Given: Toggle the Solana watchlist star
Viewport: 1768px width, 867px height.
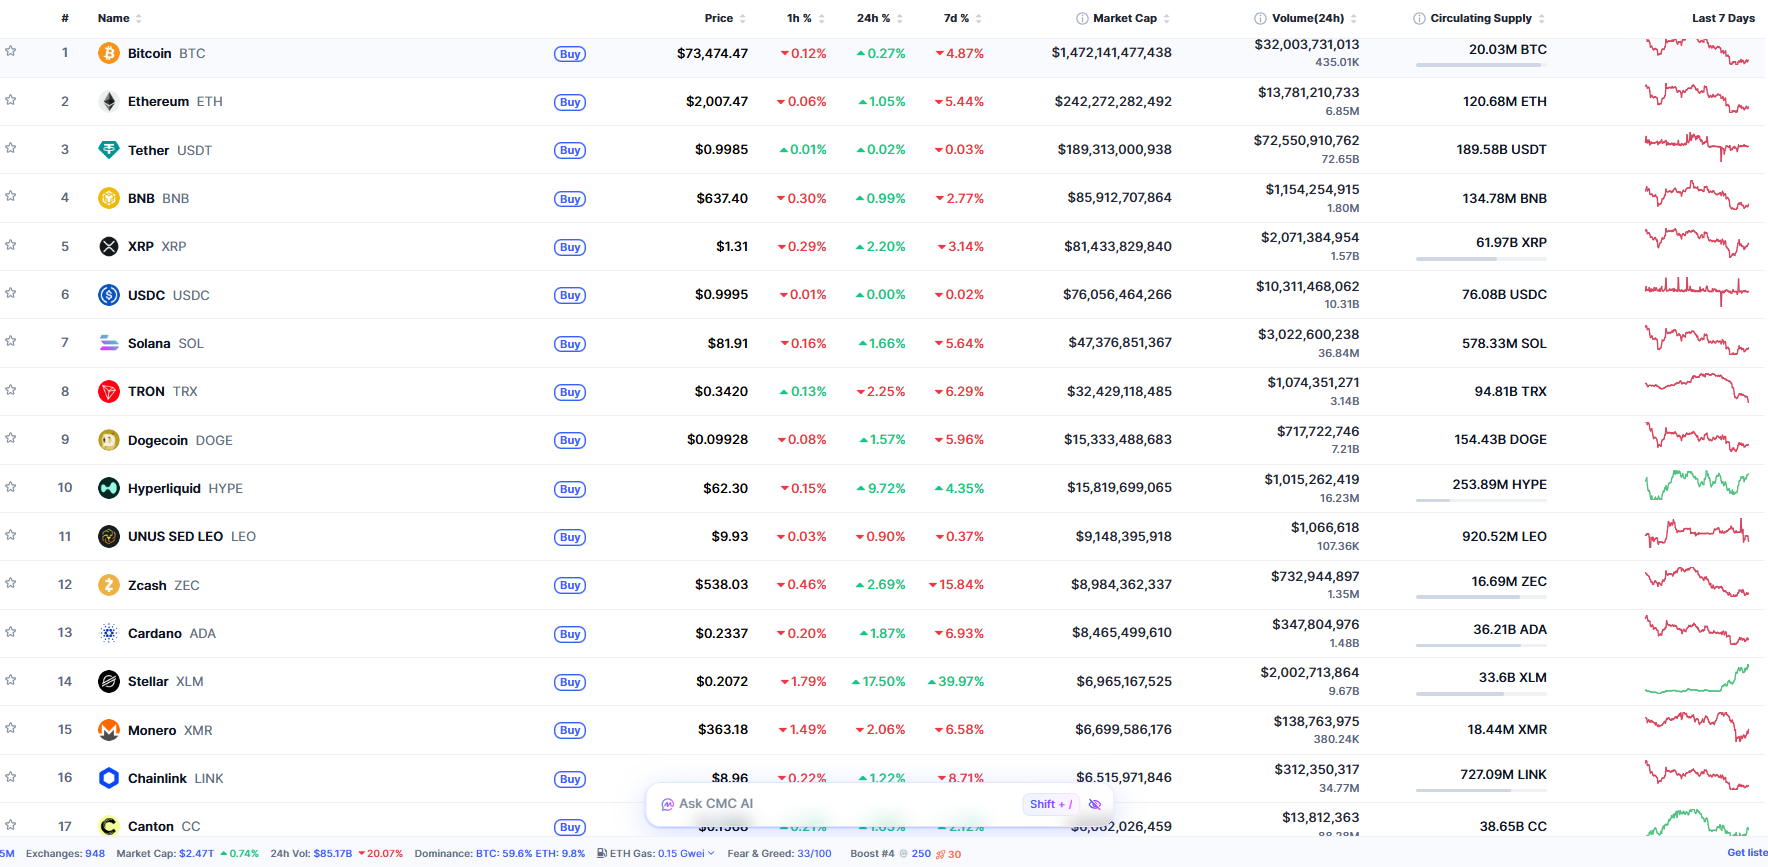Looking at the screenshot, I should [11, 341].
